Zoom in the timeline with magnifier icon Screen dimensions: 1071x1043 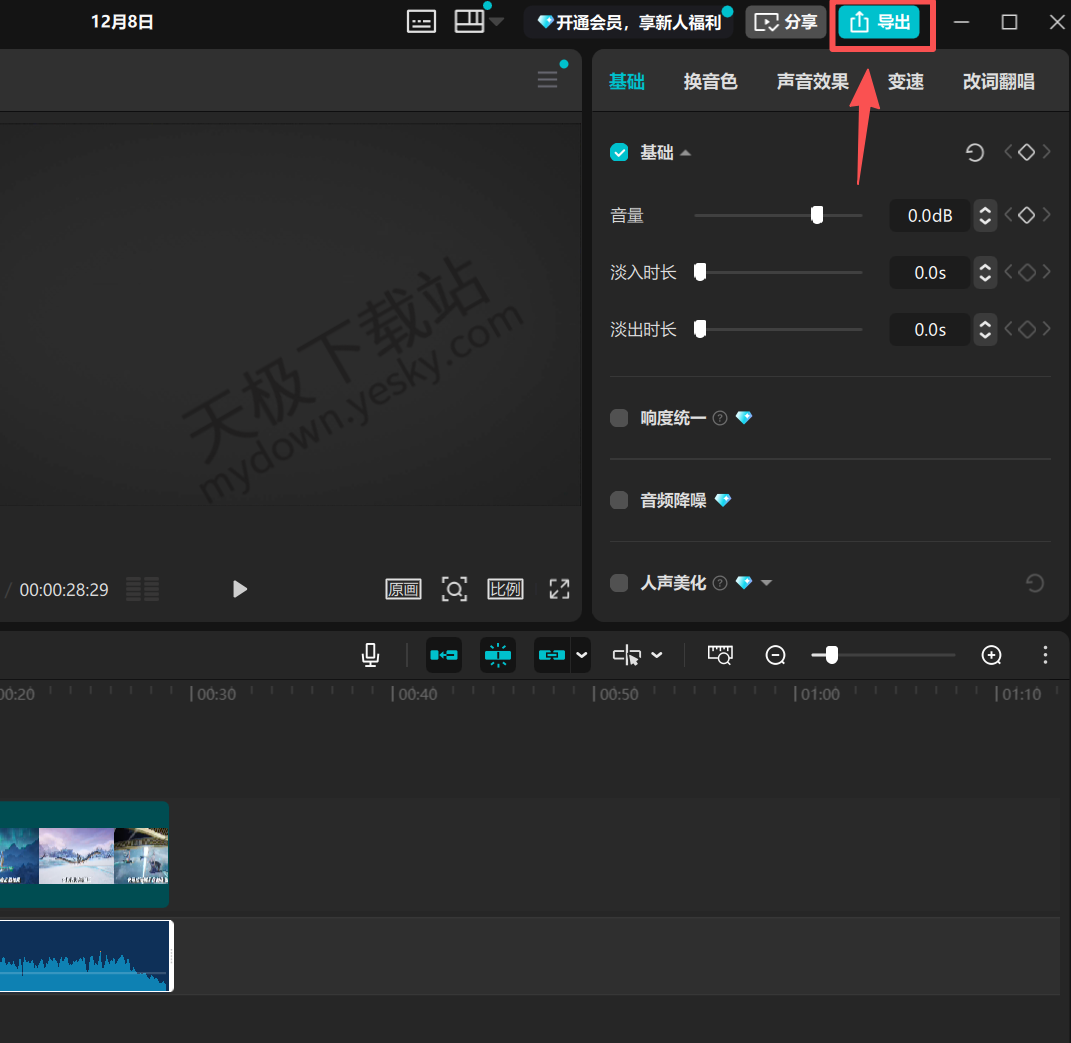click(x=991, y=655)
